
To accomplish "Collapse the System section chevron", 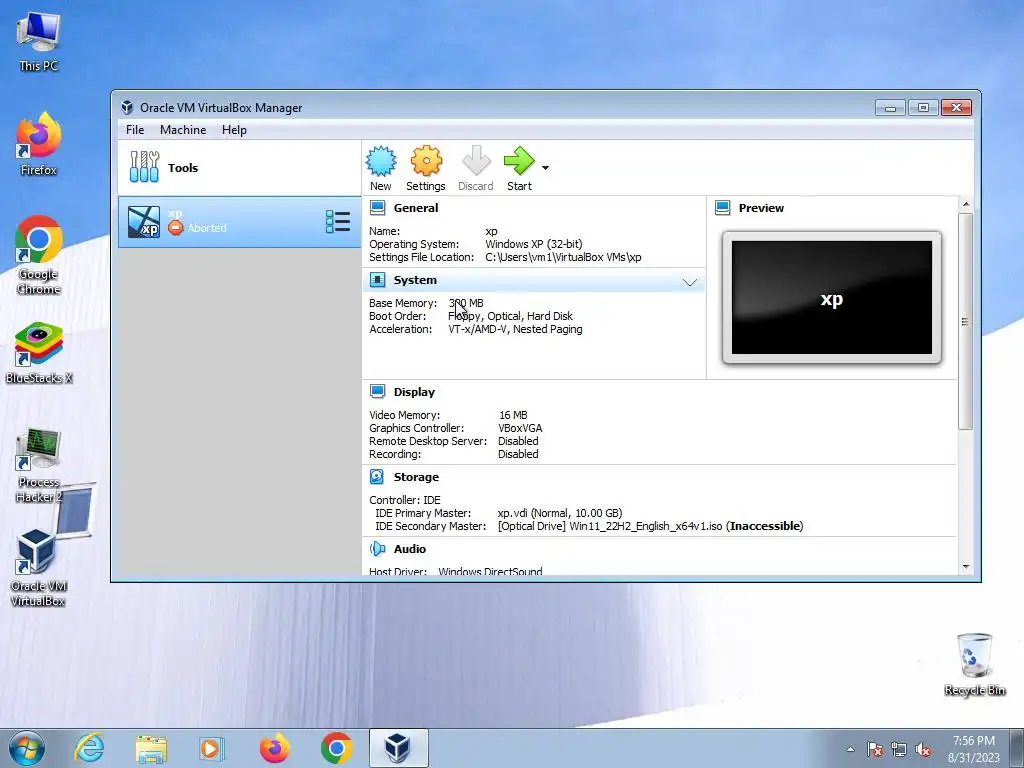I will pyautogui.click(x=690, y=282).
